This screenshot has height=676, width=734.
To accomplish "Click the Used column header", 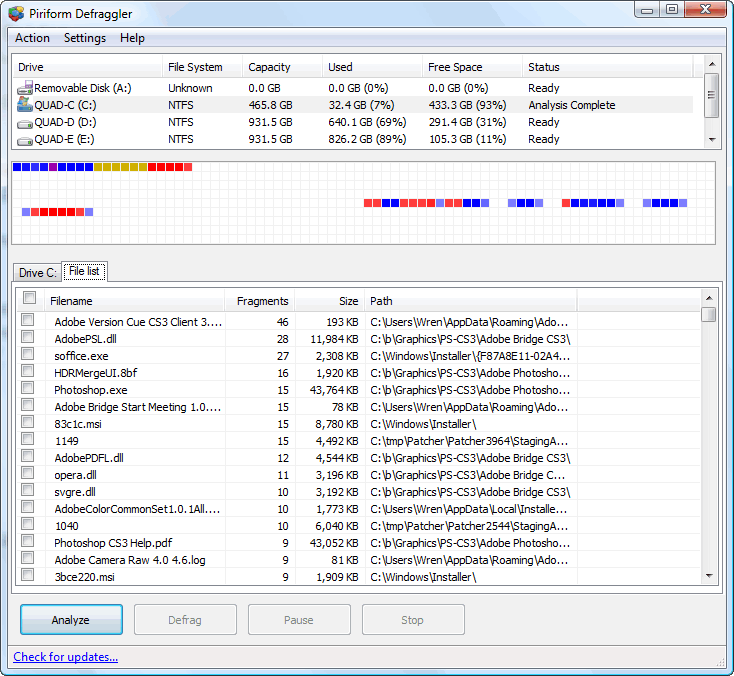I will tap(373, 67).
